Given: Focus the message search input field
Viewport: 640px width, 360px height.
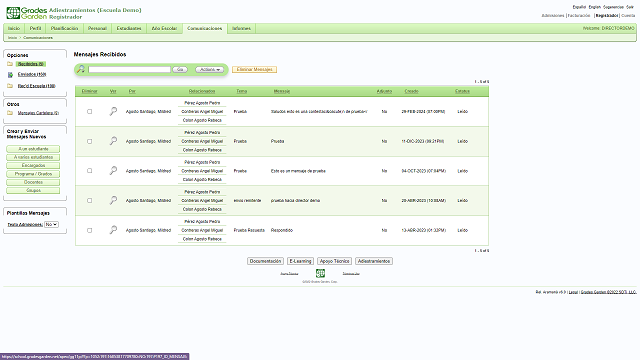Looking at the screenshot, I should (129, 69).
